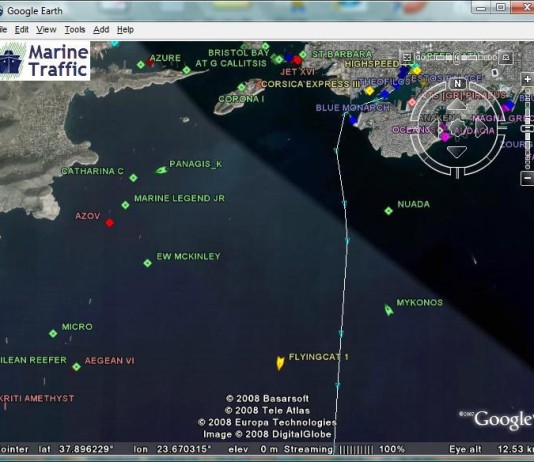Select the blue BLUE MONARCH diamond marker
This screenshot has height=462, width=534.
click(353, 120)
